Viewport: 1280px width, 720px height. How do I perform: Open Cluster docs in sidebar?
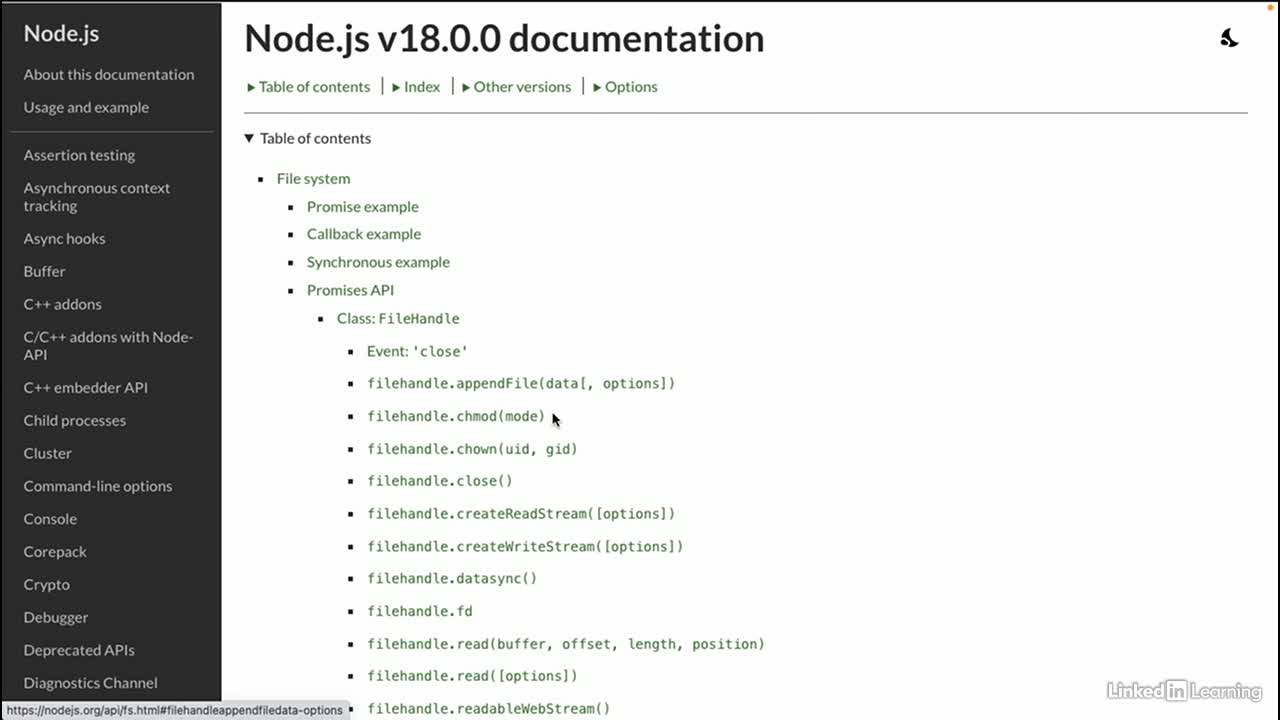point(47,453)
